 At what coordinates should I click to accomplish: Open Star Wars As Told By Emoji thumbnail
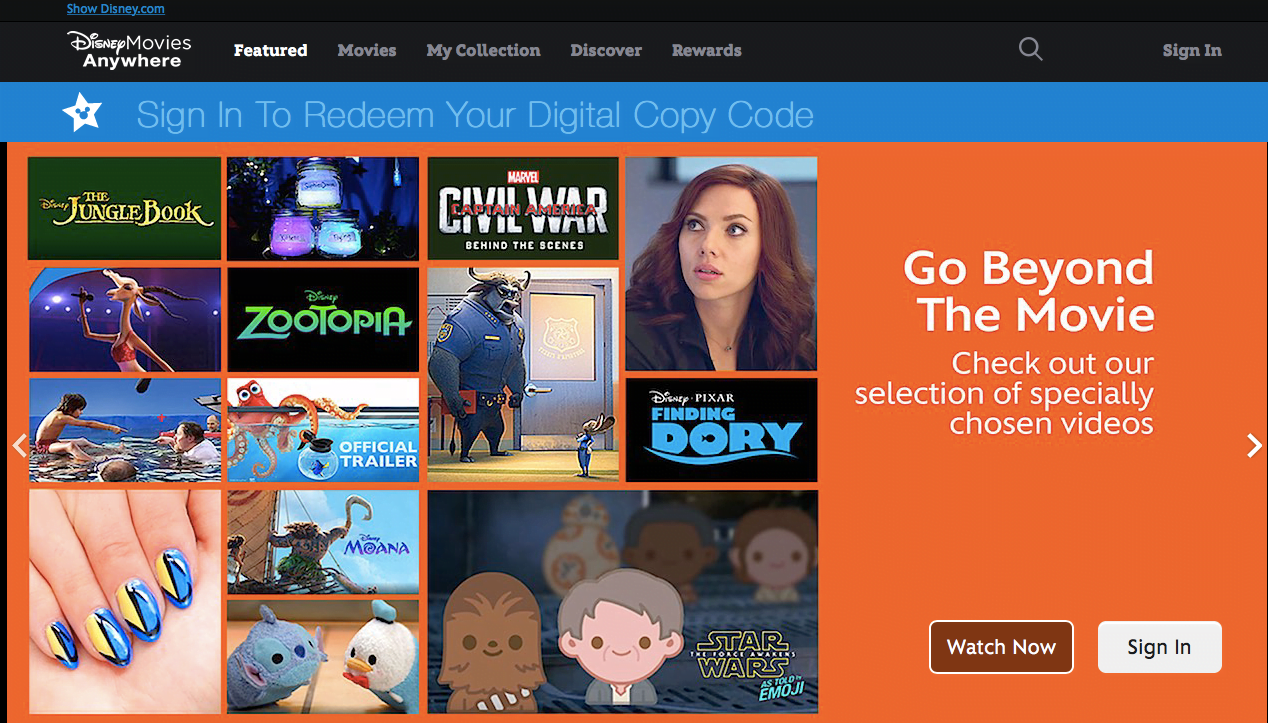coord(622,601)
